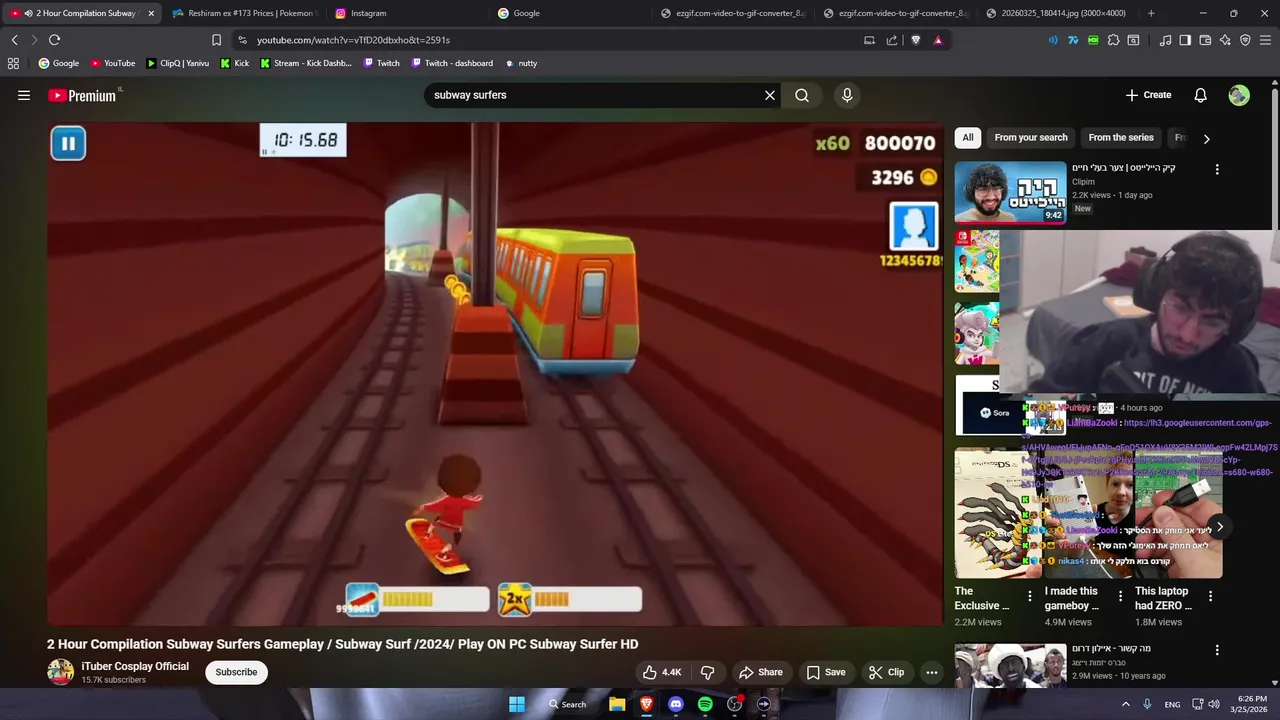Select 'From your search' filter chip
1280x720 pixels.
[x=1031, y=138]
